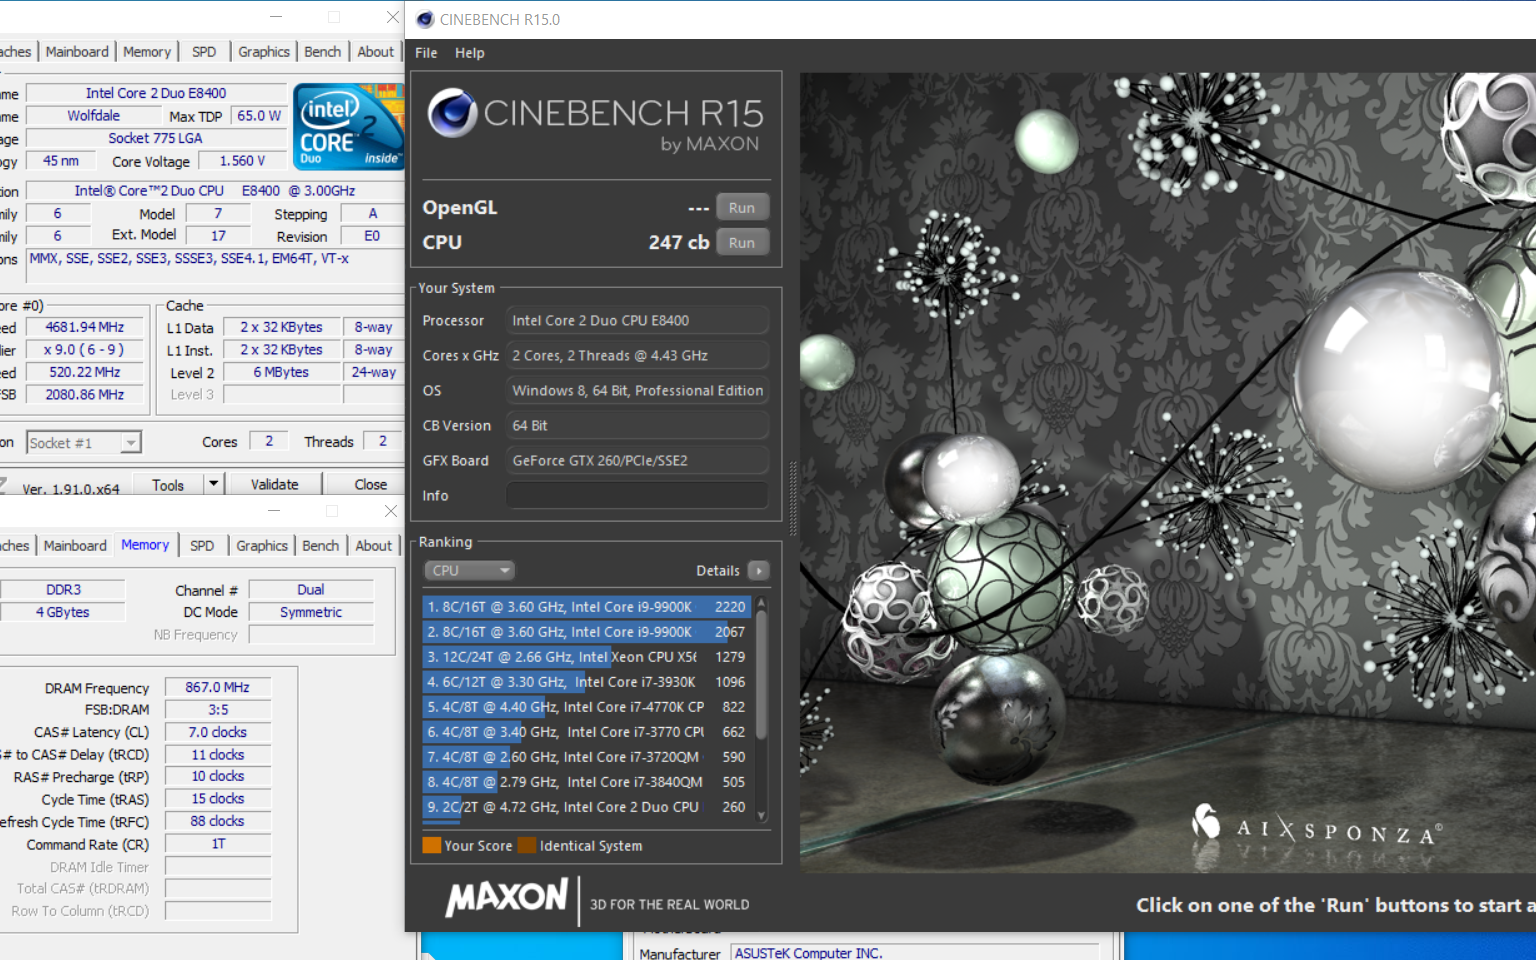Click the brown Identical System legend swatch
1536x960 pixels.
point(527,846)
